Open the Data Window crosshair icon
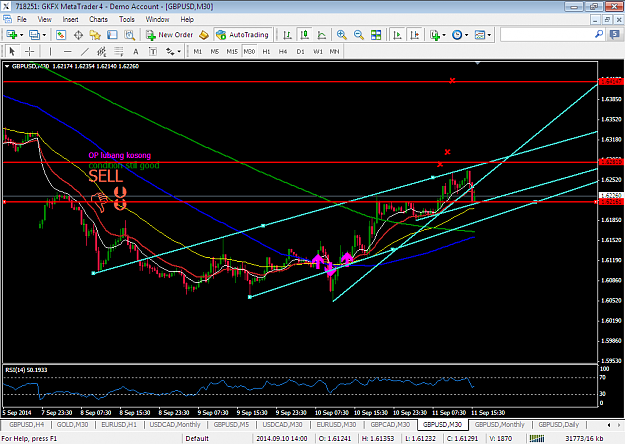The height and width of the screenshot is (444, 625). [78, 35]
